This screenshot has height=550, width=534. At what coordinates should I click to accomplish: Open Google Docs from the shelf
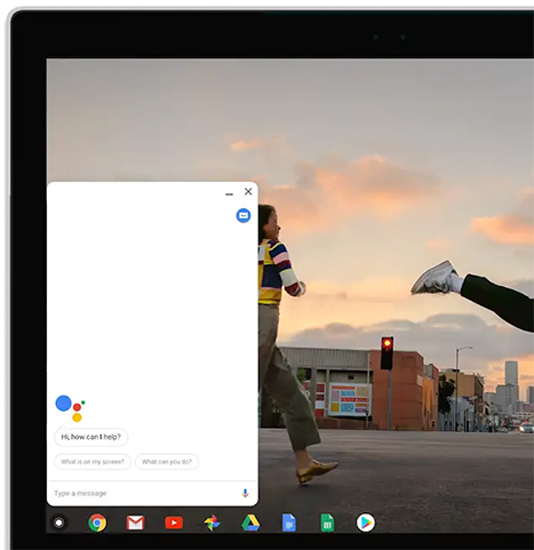point(289,523)
